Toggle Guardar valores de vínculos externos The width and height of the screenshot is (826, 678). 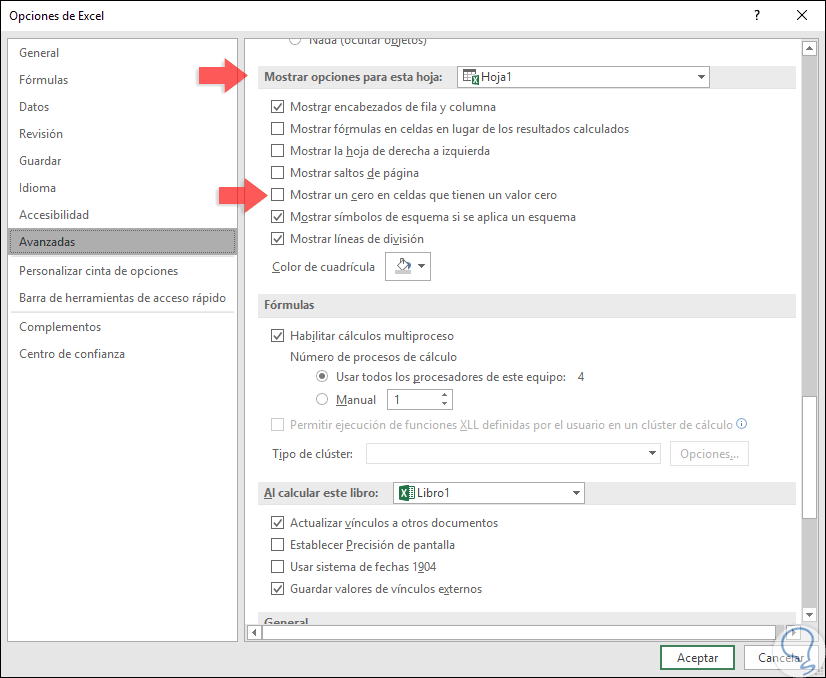click(278, 589)
